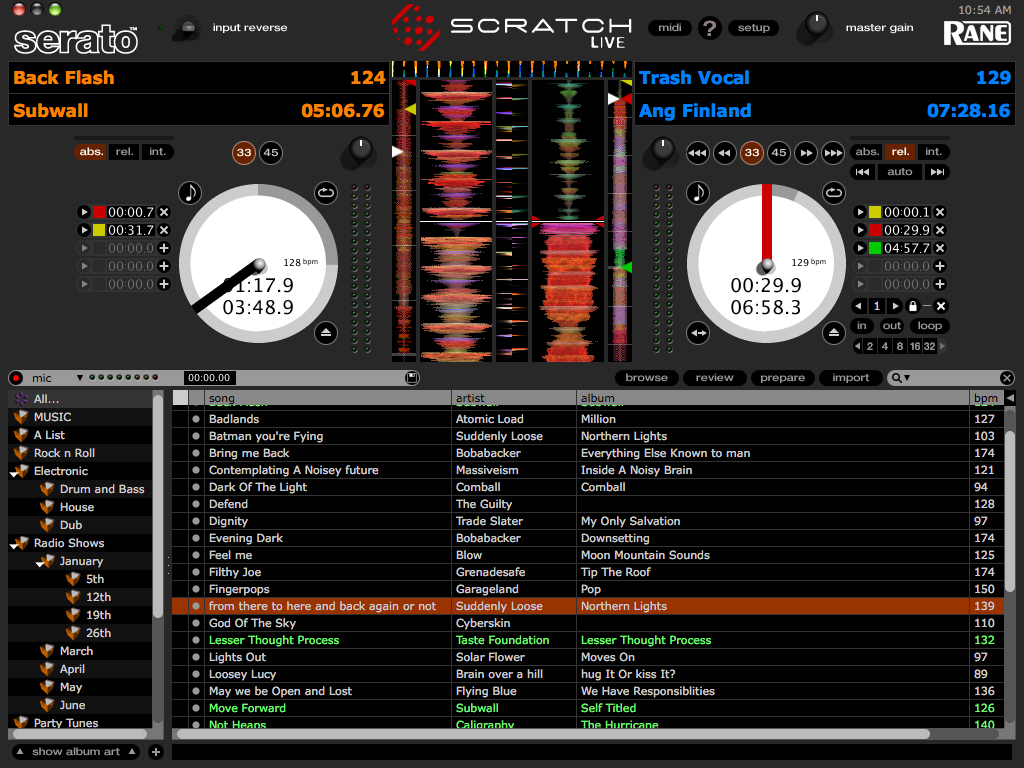Select abs. mode on left deck
1024x768 pixels.
(91, 152)
